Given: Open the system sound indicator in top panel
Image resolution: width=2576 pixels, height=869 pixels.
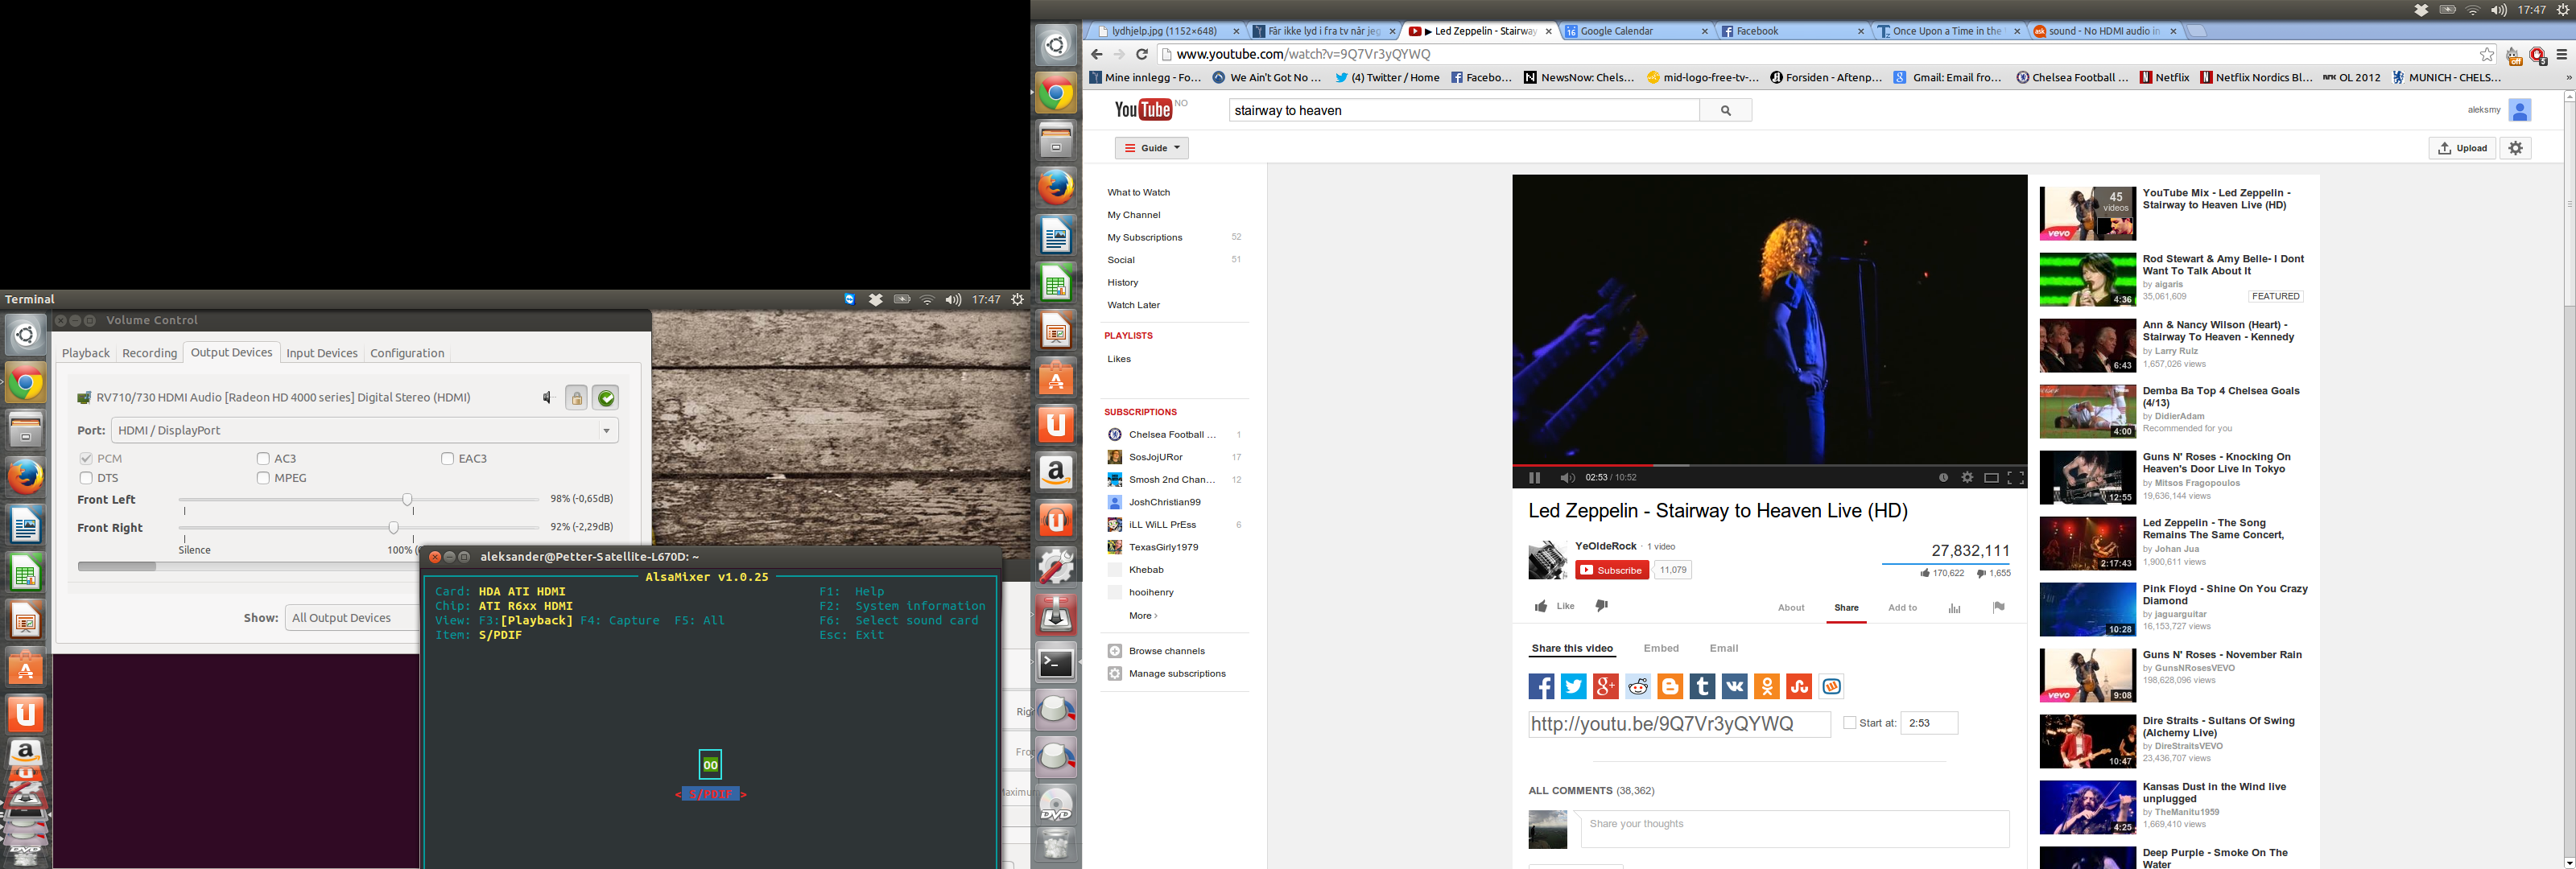Looking at the screenshot, I should pyautogui.click(x=2499, y=10).
